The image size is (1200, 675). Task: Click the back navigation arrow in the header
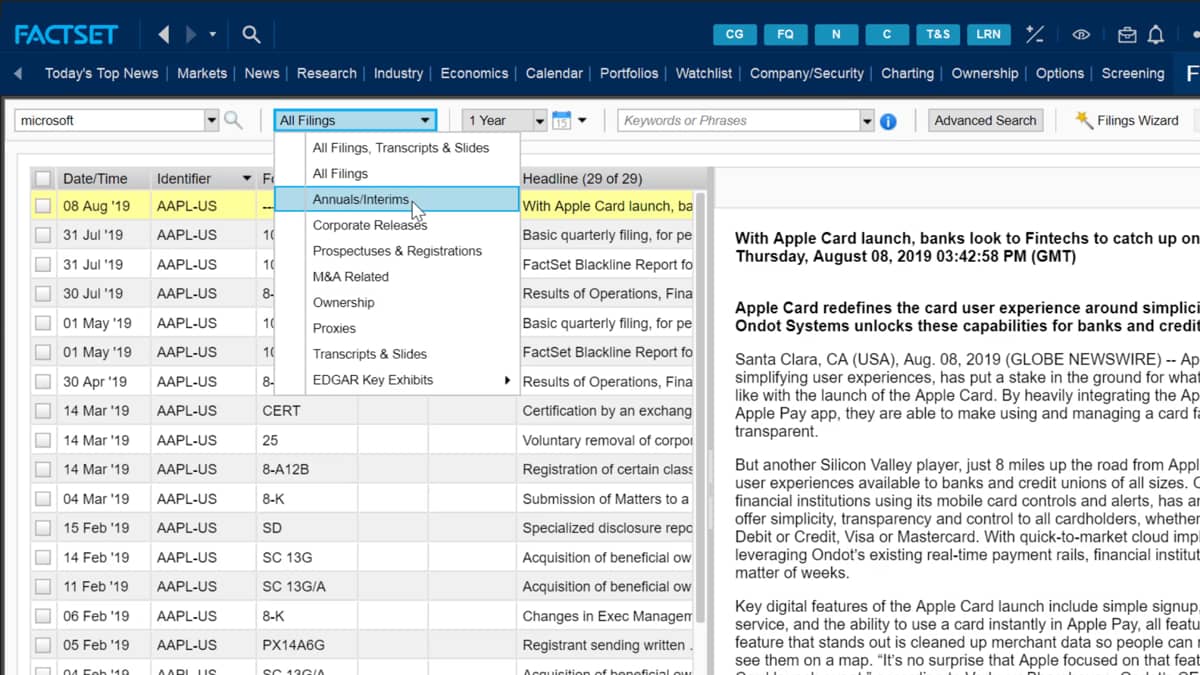[164, 35]
